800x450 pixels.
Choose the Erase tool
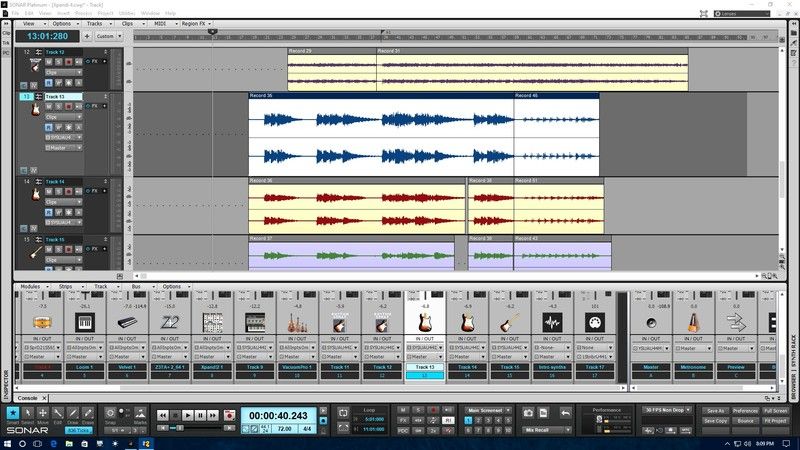coord(88,412)
